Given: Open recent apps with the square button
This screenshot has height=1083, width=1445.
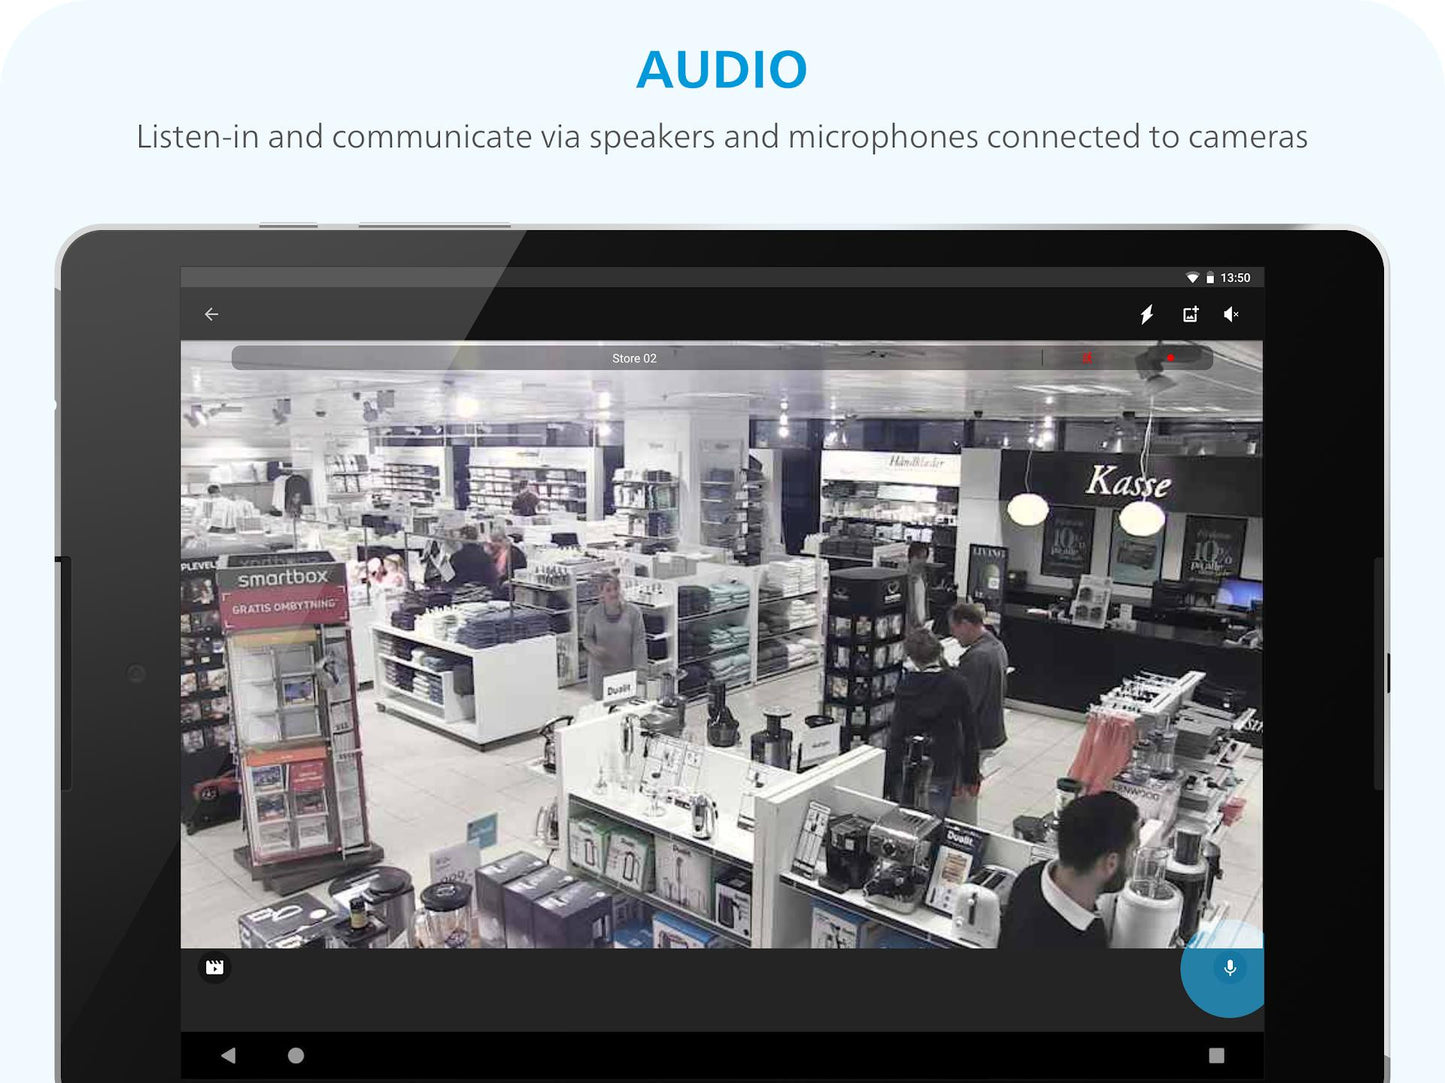Looking at the screenshot, I should coord(1216,1055).
